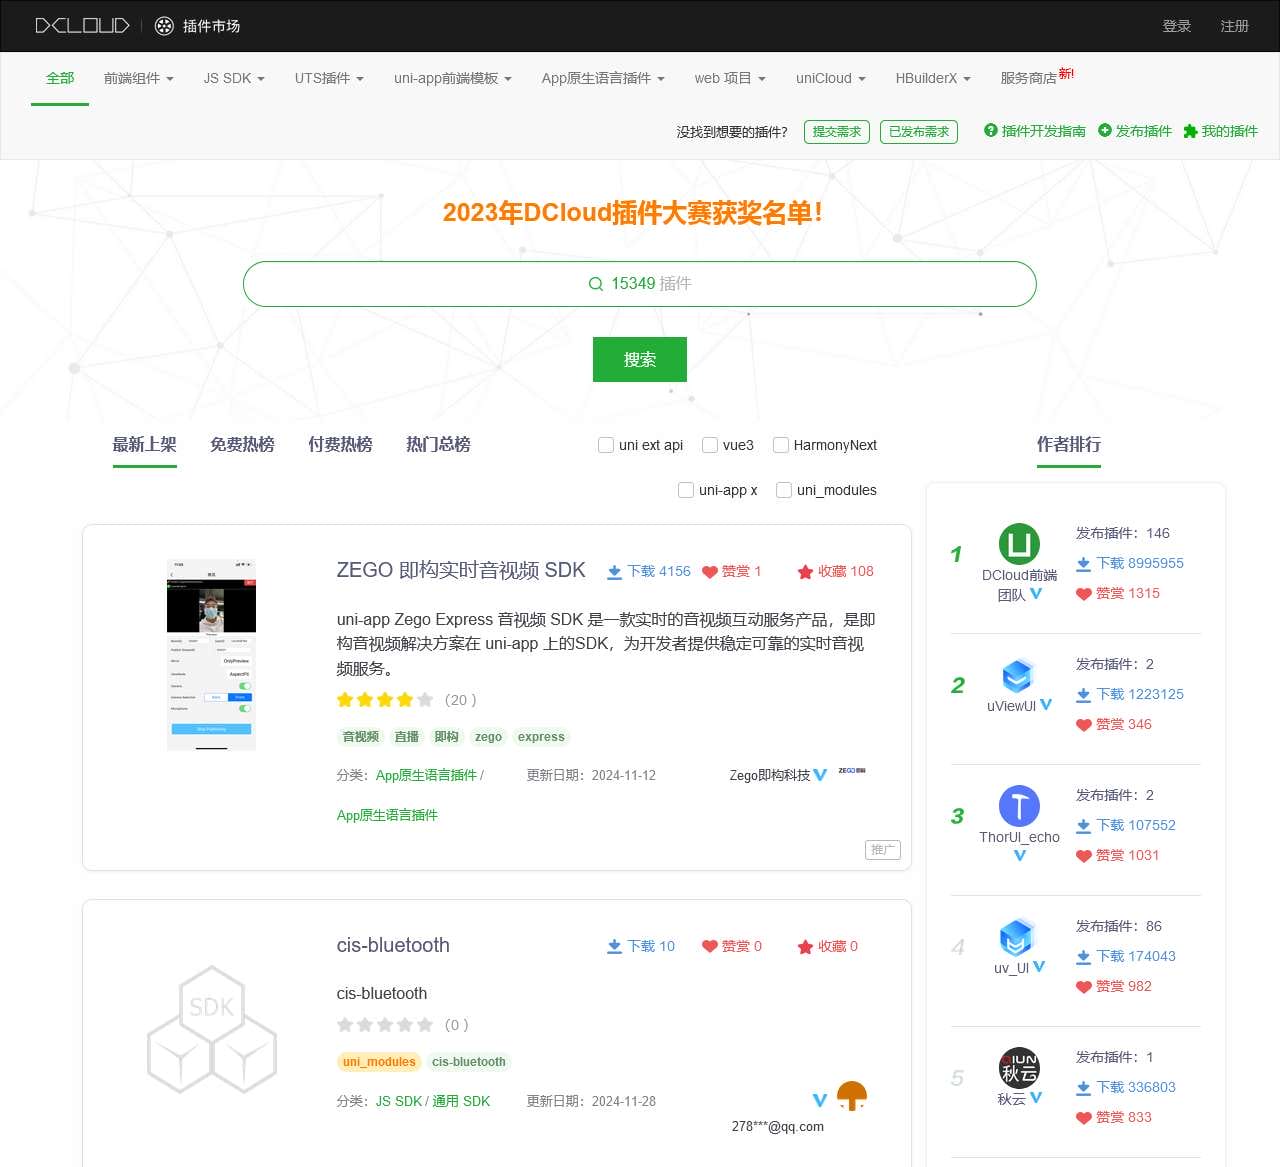Open uViewUI author avatar
Screen dimensions: 1280x1167
coord(1017,676)
